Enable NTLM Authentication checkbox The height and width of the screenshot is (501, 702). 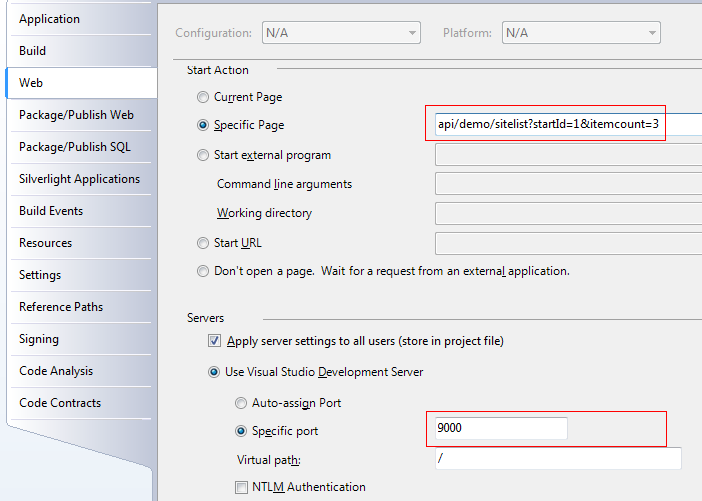click(x=241, y=487)
